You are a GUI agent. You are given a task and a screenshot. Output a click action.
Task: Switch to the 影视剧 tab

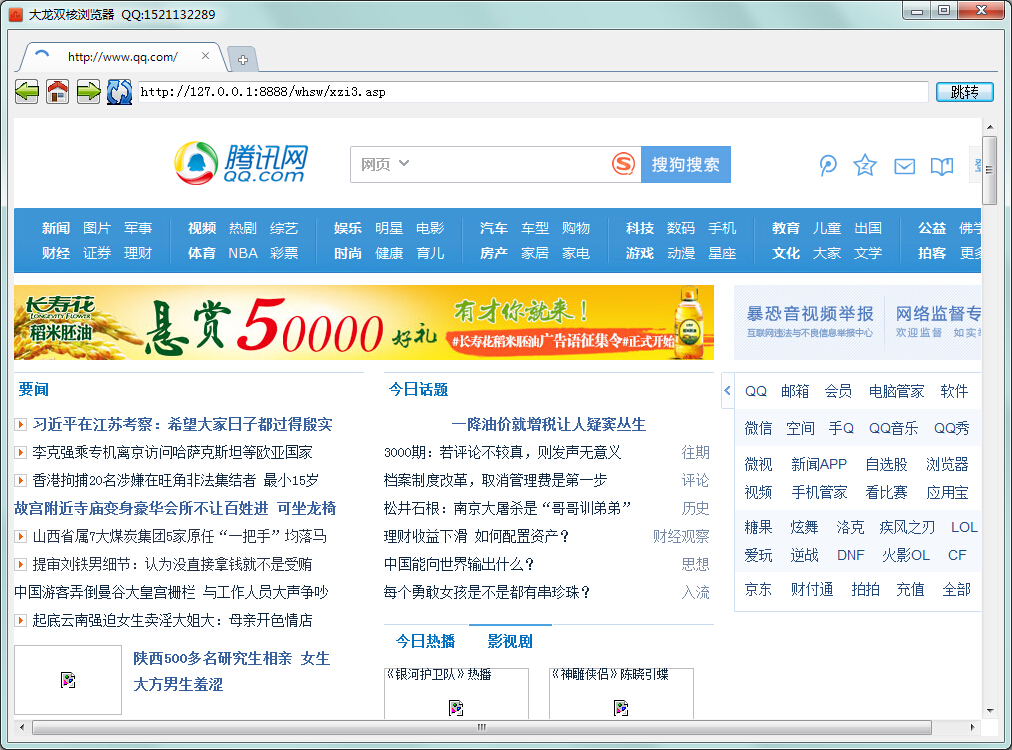coord(510,641)
